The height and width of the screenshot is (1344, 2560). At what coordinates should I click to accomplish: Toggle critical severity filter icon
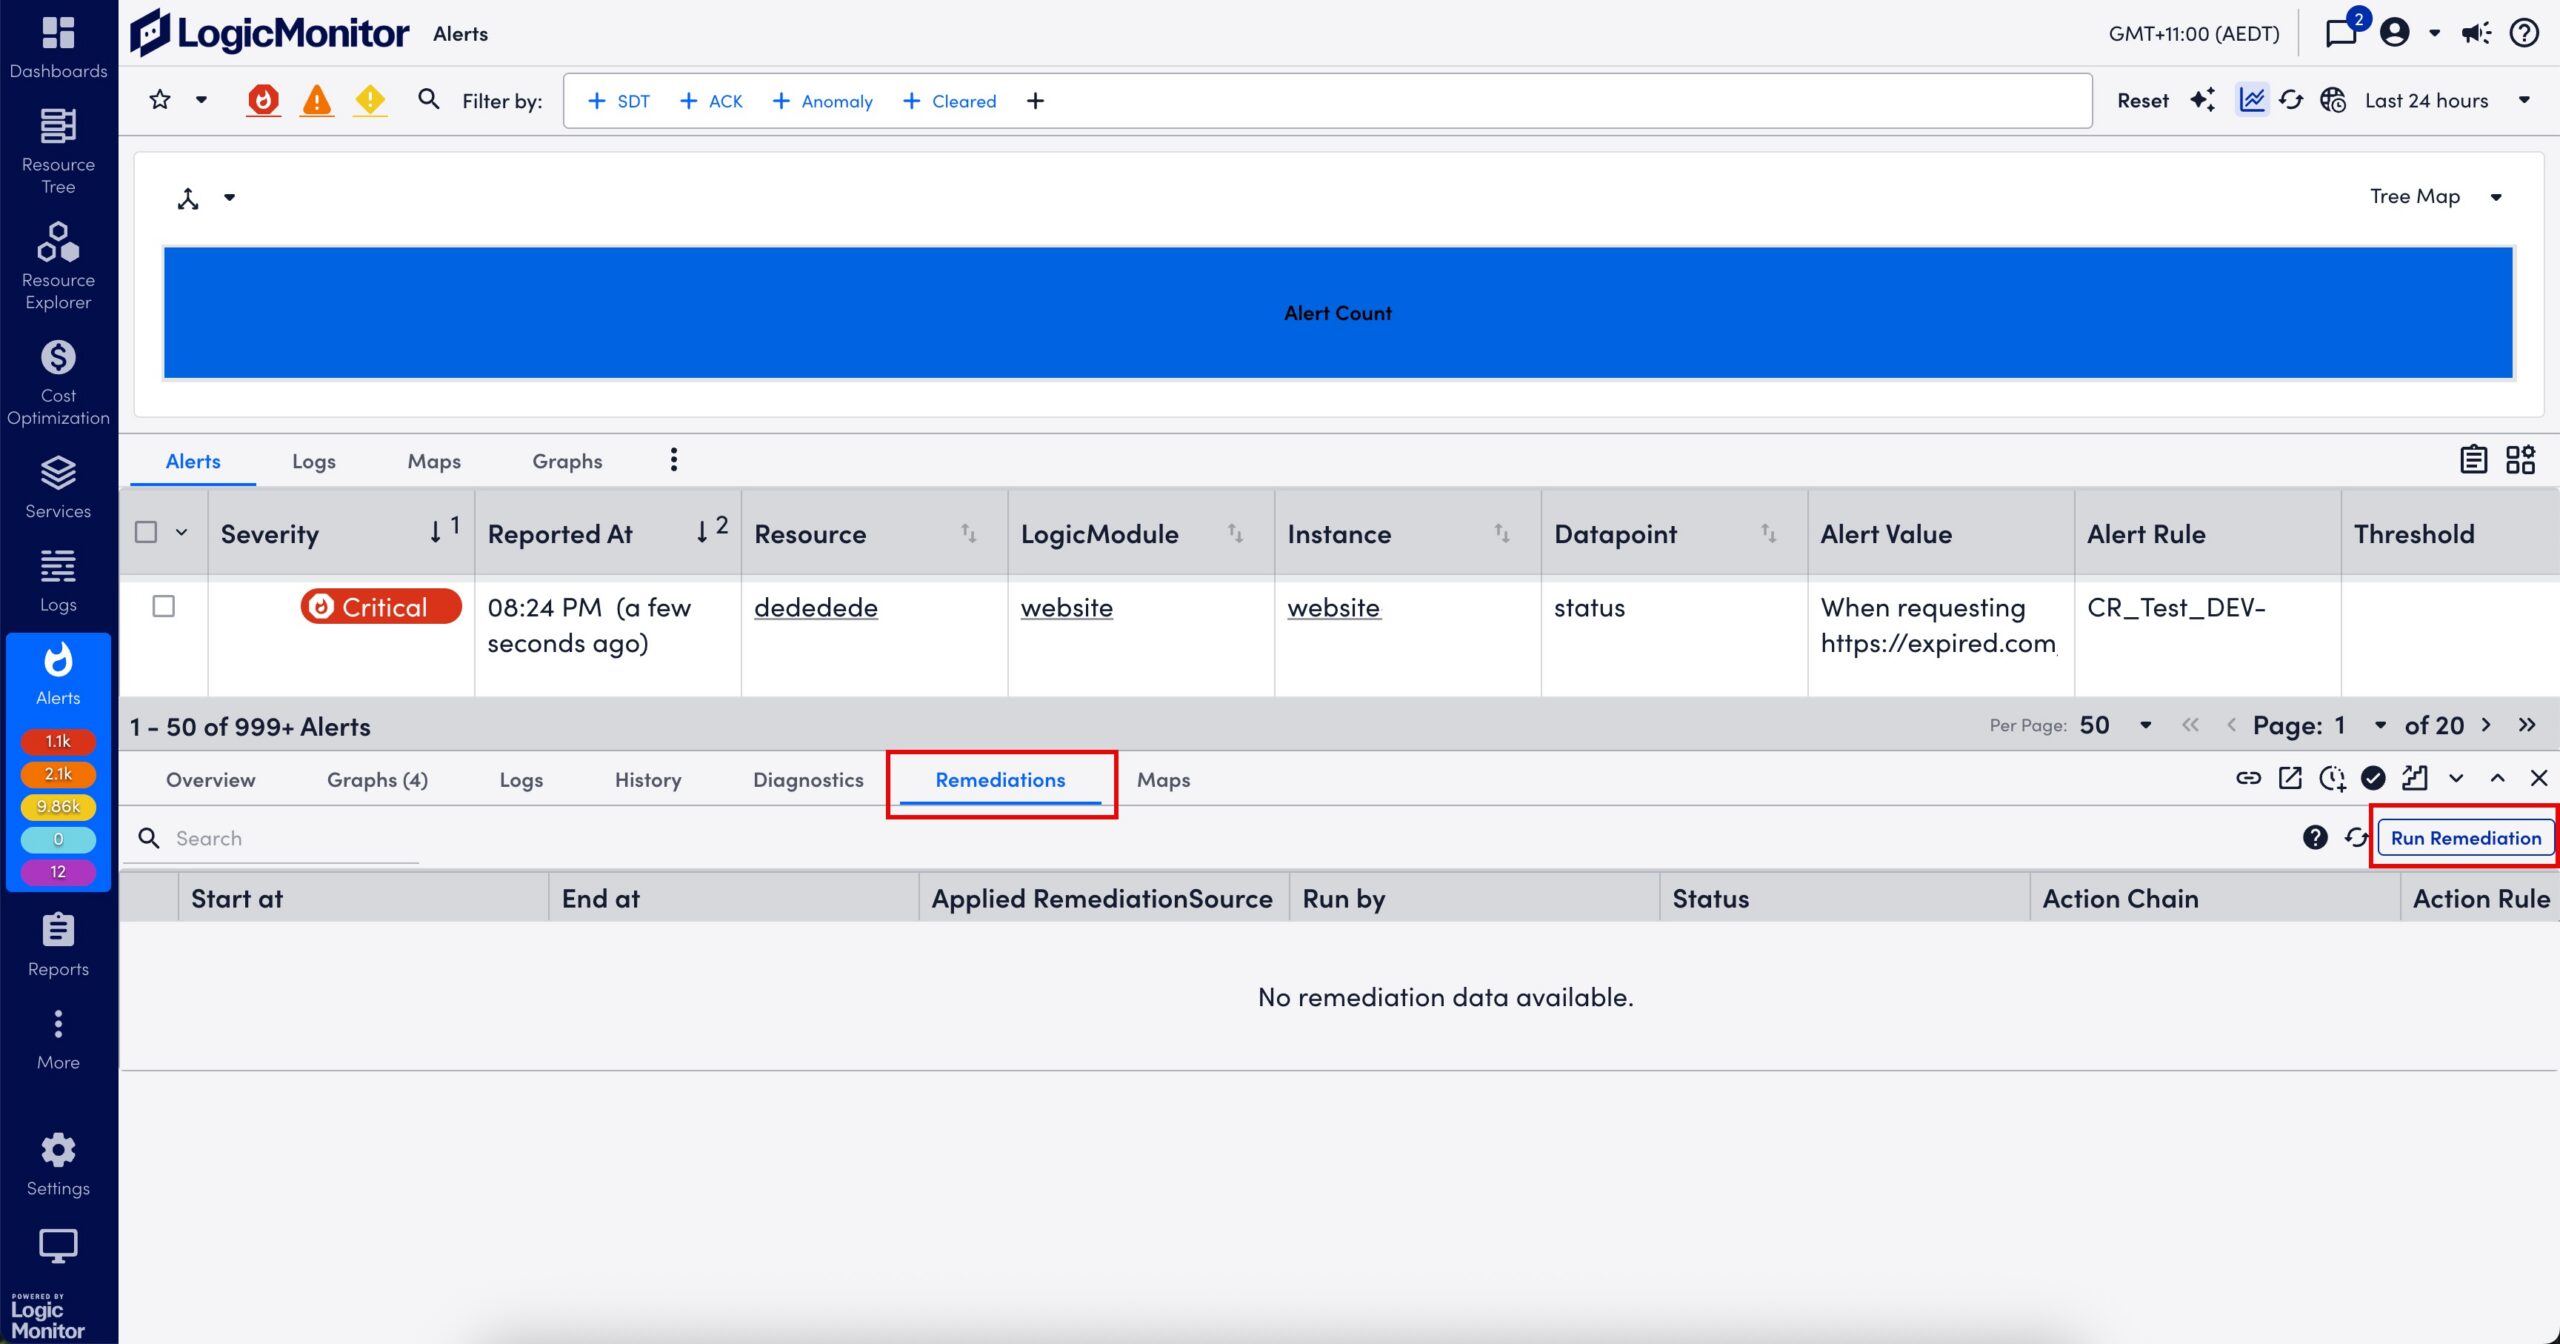coord(263,100)
